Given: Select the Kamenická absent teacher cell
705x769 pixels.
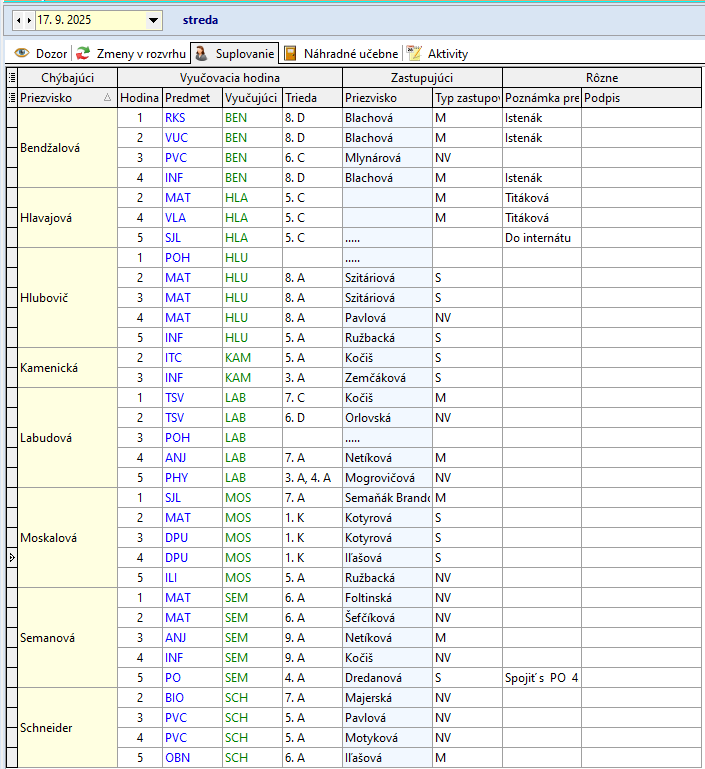Looking at the screenshot, I should click(67, 368).
